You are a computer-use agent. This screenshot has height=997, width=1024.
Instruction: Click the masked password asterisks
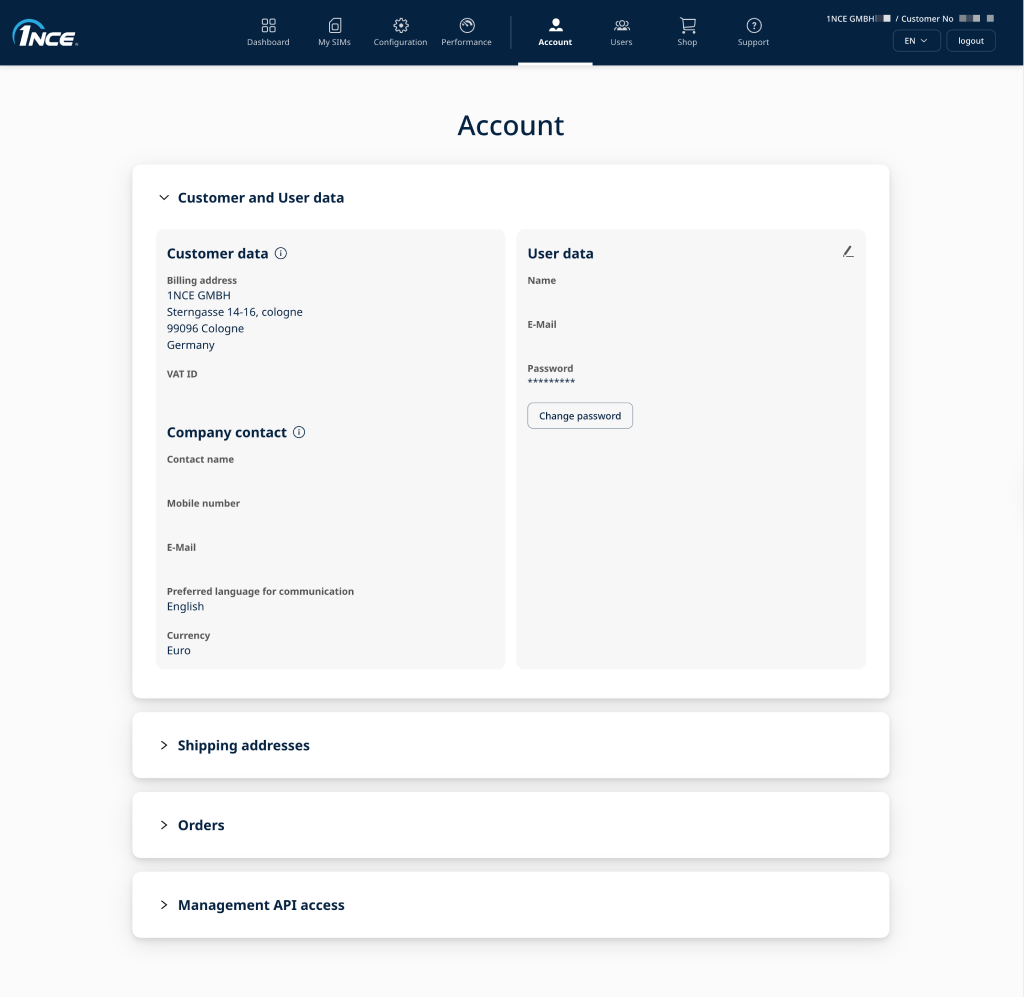[x=551, y=381]
